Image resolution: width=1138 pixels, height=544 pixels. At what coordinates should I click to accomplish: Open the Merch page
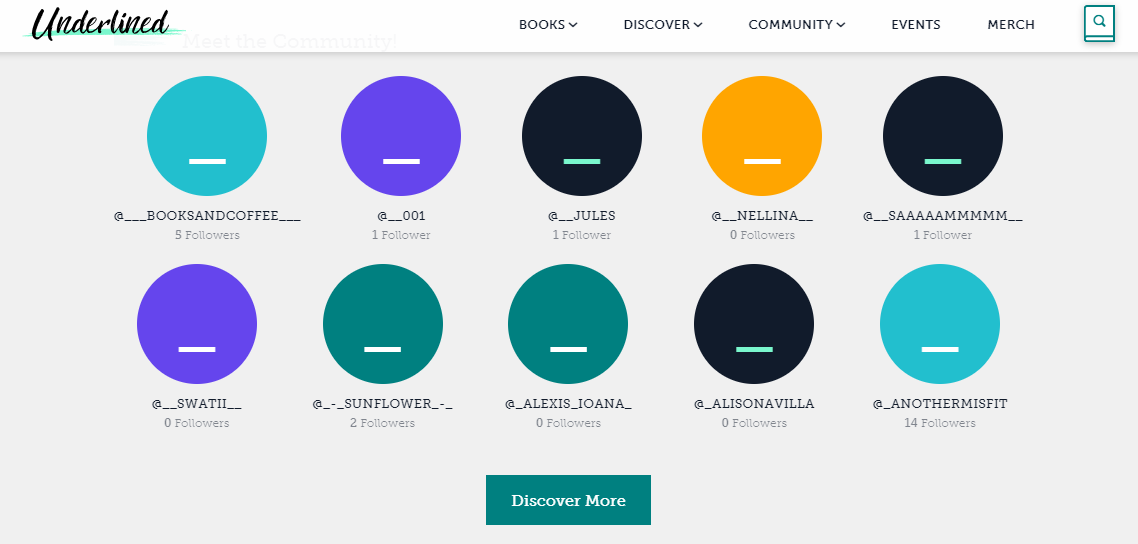1011,25
